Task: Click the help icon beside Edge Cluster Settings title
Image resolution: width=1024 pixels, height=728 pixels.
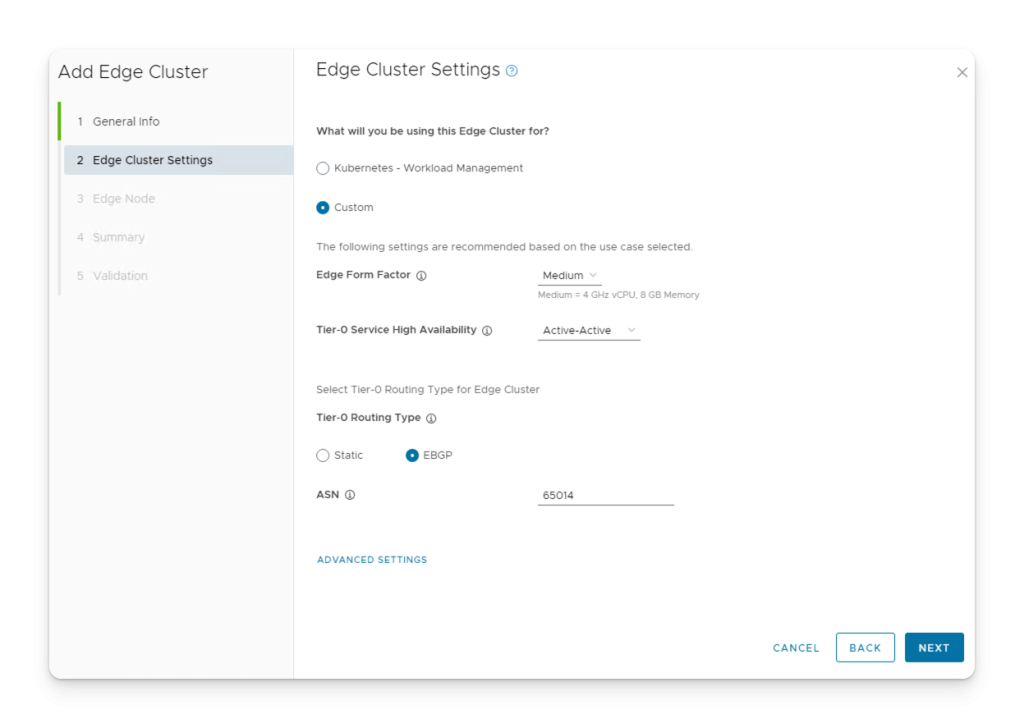Action: (x=512, y=71)
